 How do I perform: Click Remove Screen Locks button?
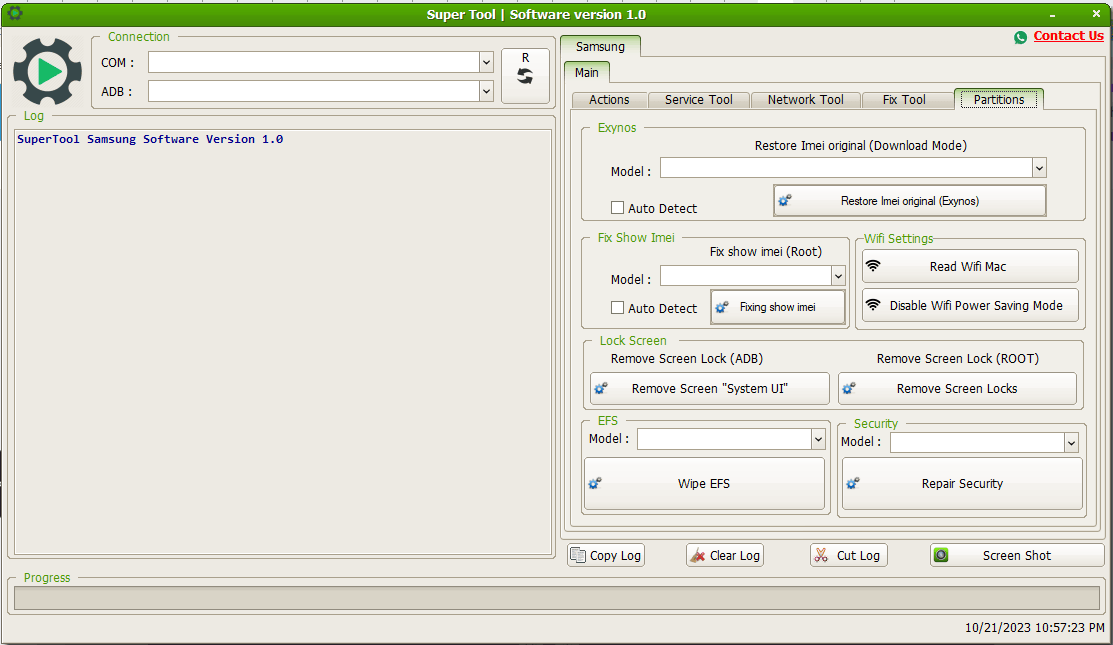(x=957, y=388)
